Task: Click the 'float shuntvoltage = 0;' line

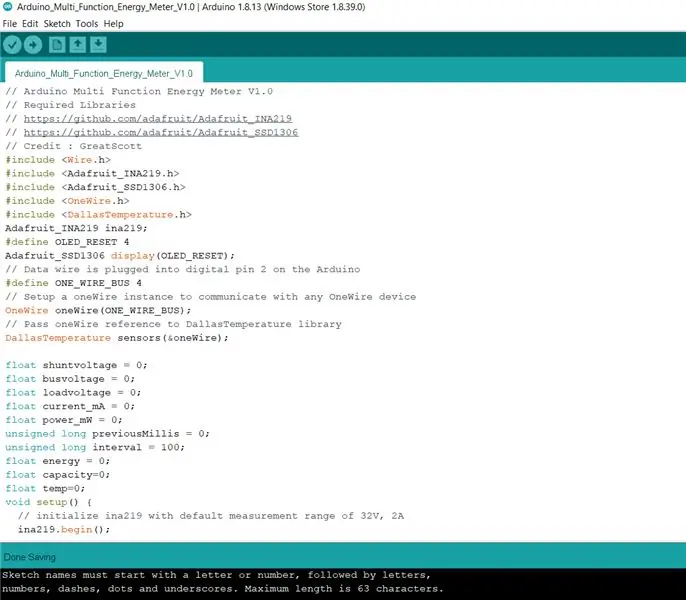Action: [x=76, y=365]
